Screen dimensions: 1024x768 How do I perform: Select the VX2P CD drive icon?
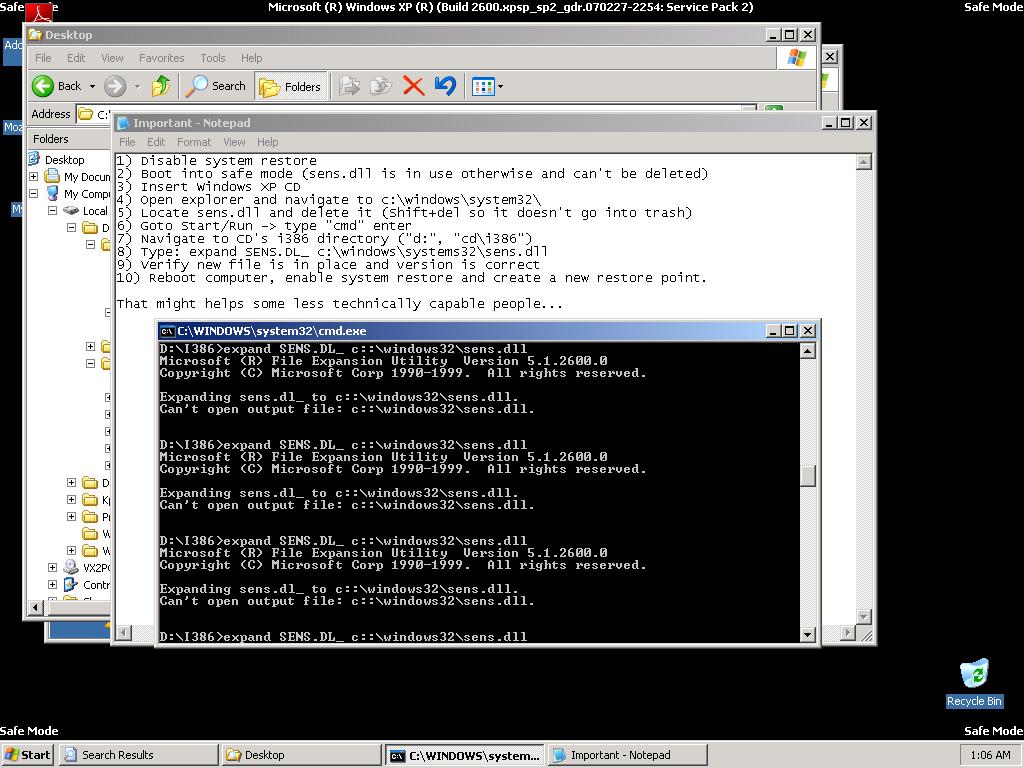71,568
